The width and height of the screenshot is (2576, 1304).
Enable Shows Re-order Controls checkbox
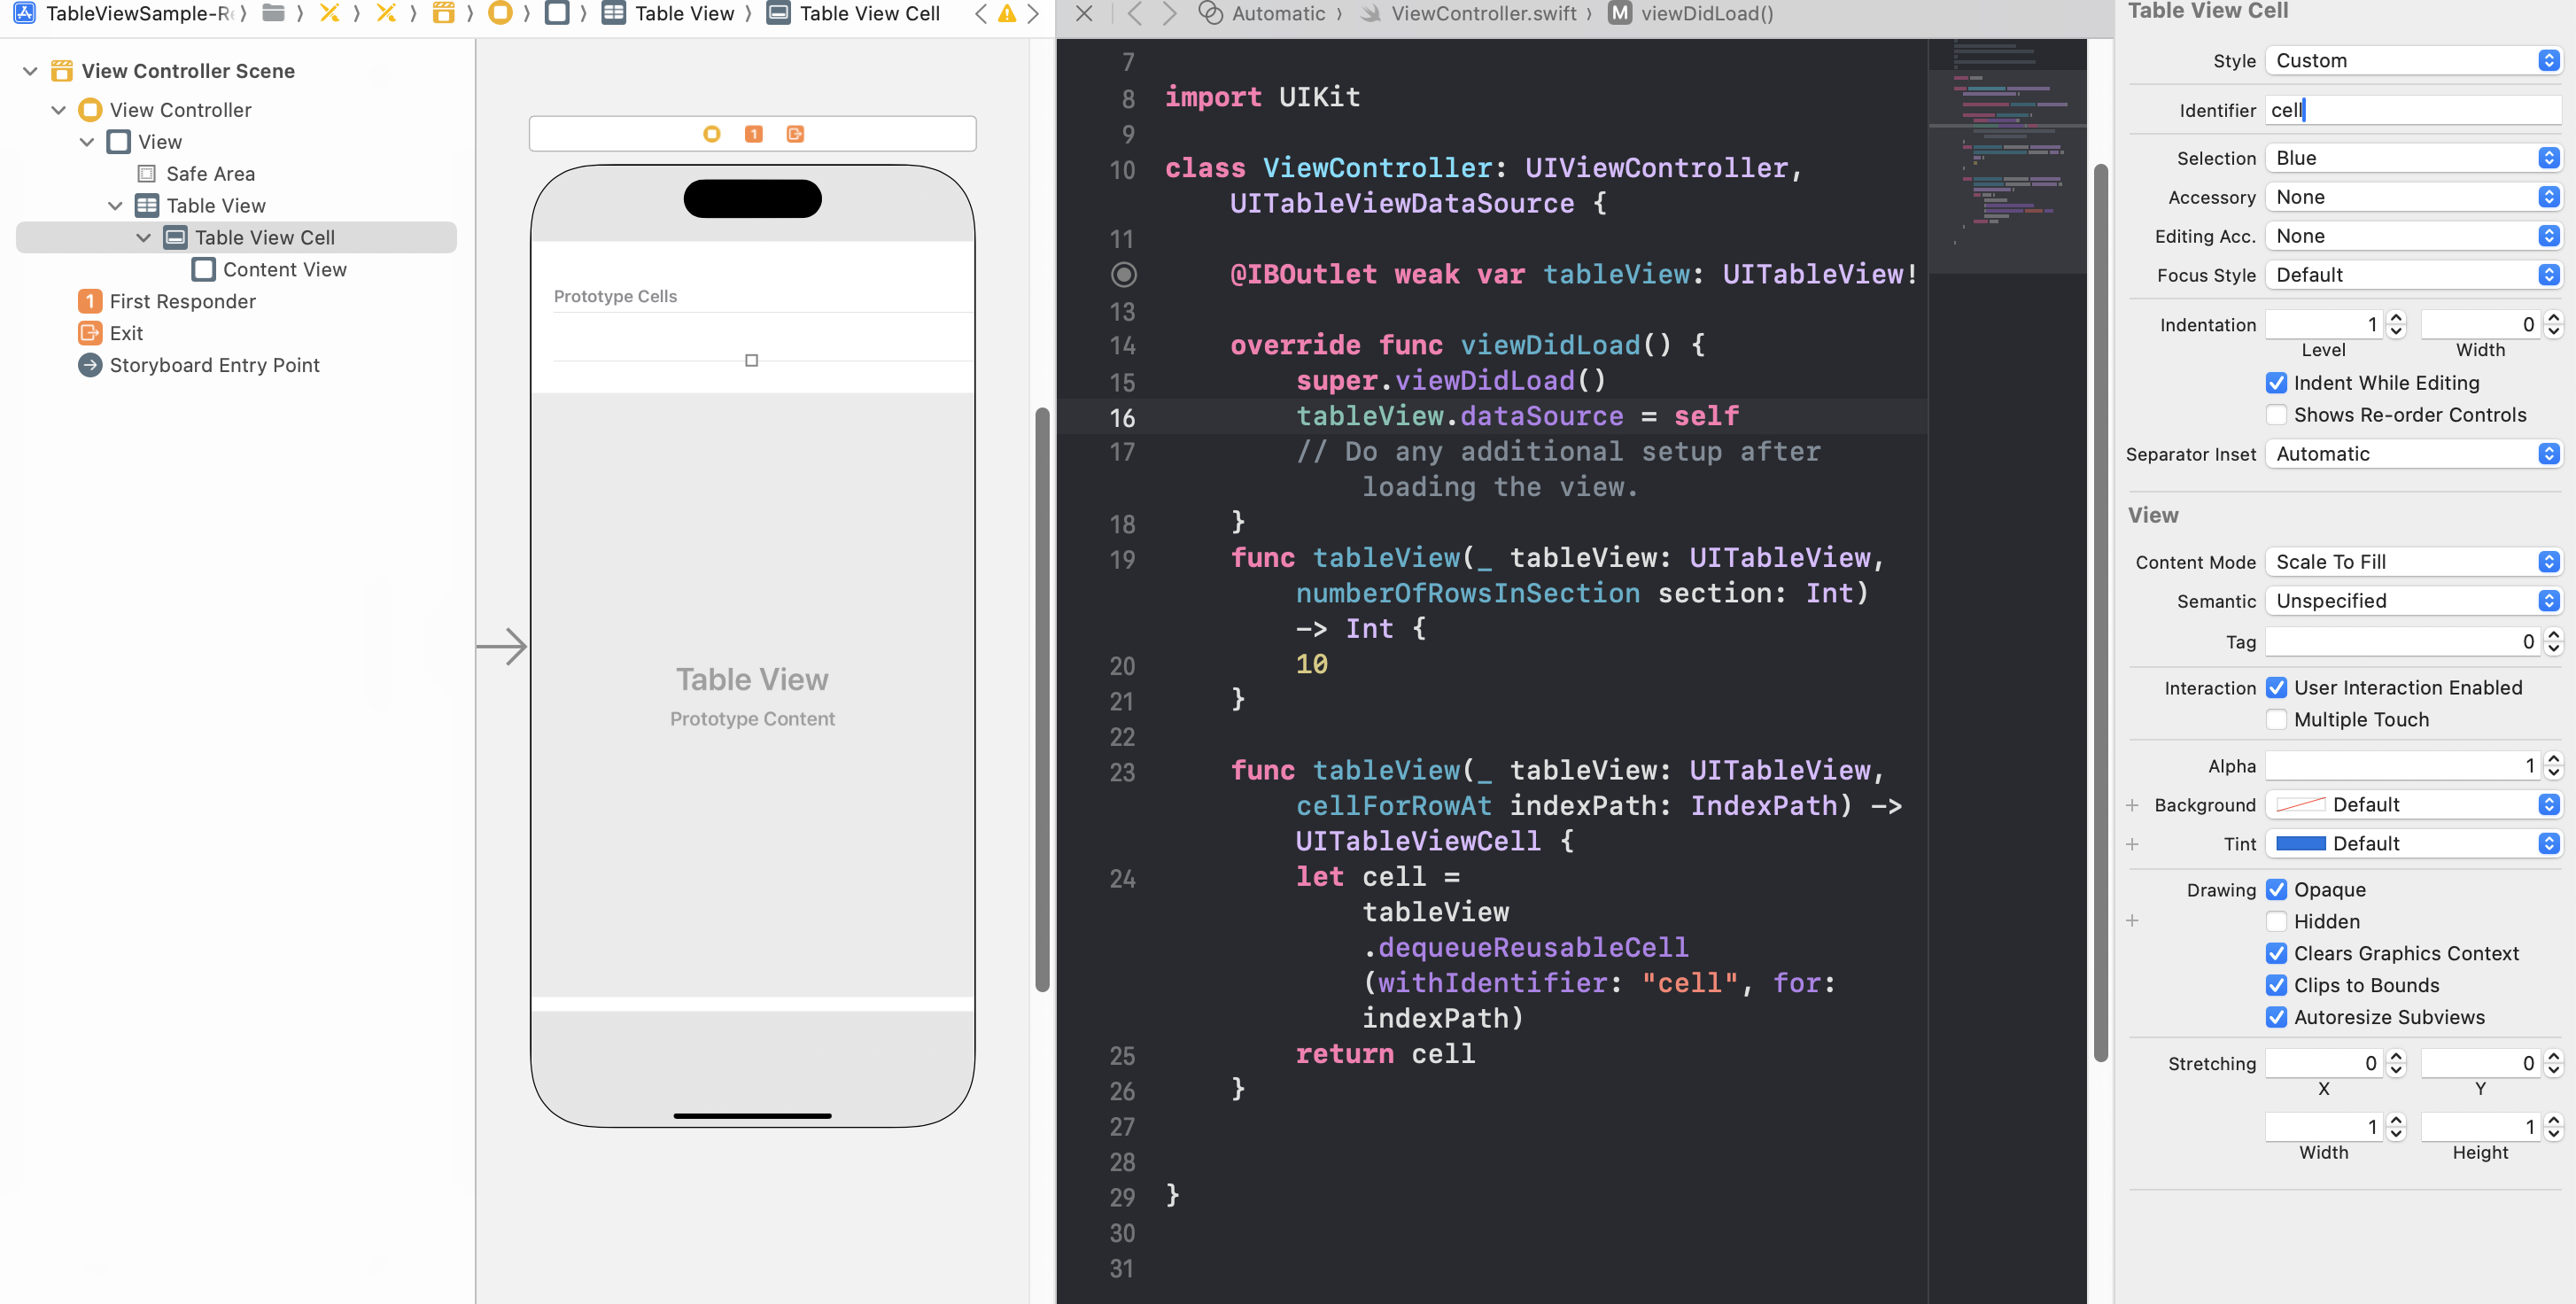pos(2276,415)
